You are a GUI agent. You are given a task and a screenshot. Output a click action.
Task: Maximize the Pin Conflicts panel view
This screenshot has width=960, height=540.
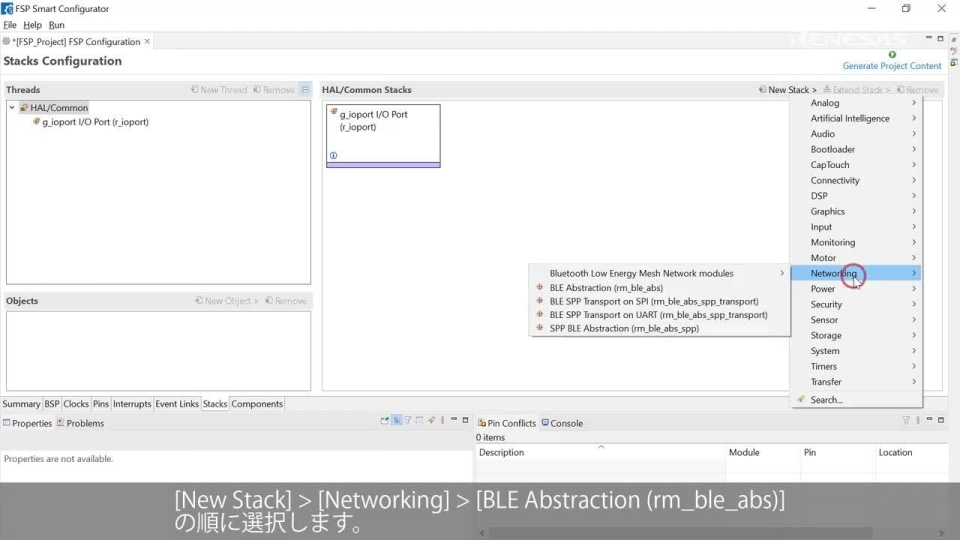coord(940,420)
